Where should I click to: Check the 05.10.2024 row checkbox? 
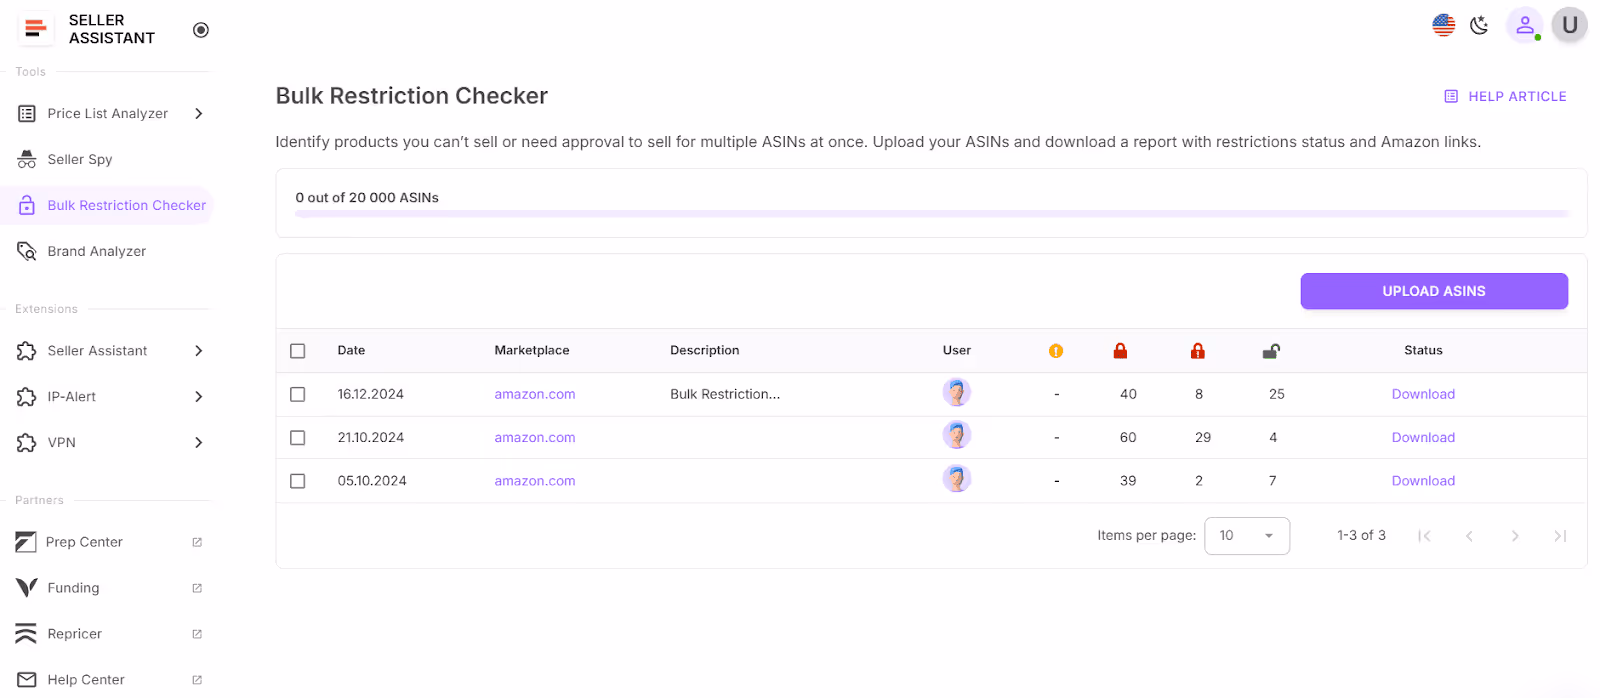pyautogui.click(x=297, y=481)
